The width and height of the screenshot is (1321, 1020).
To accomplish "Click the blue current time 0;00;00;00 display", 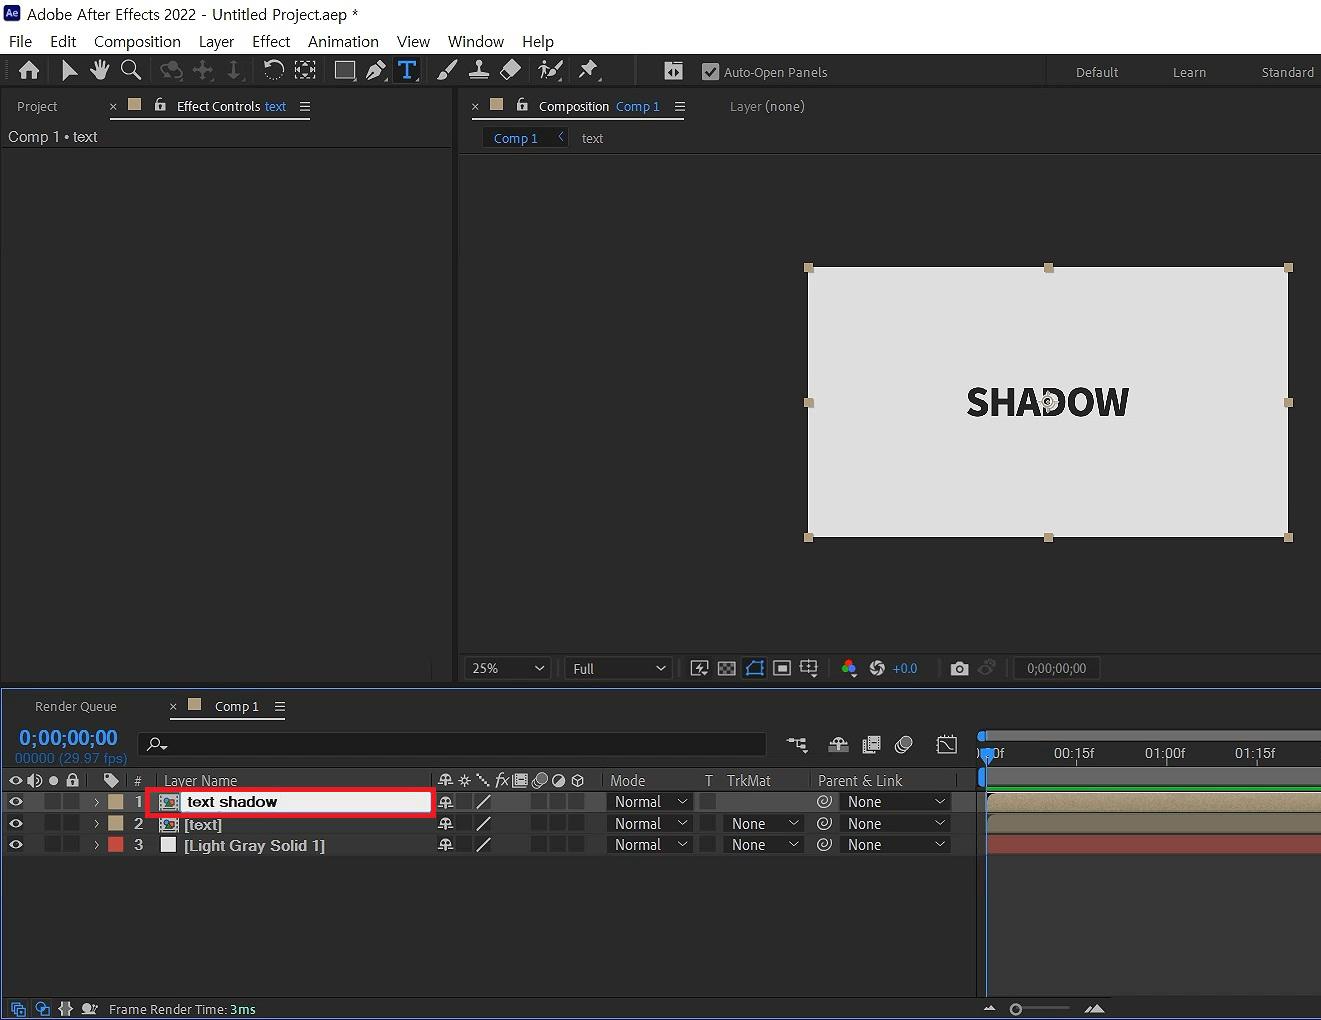I will pyautogui.click(x=68, y=738).
